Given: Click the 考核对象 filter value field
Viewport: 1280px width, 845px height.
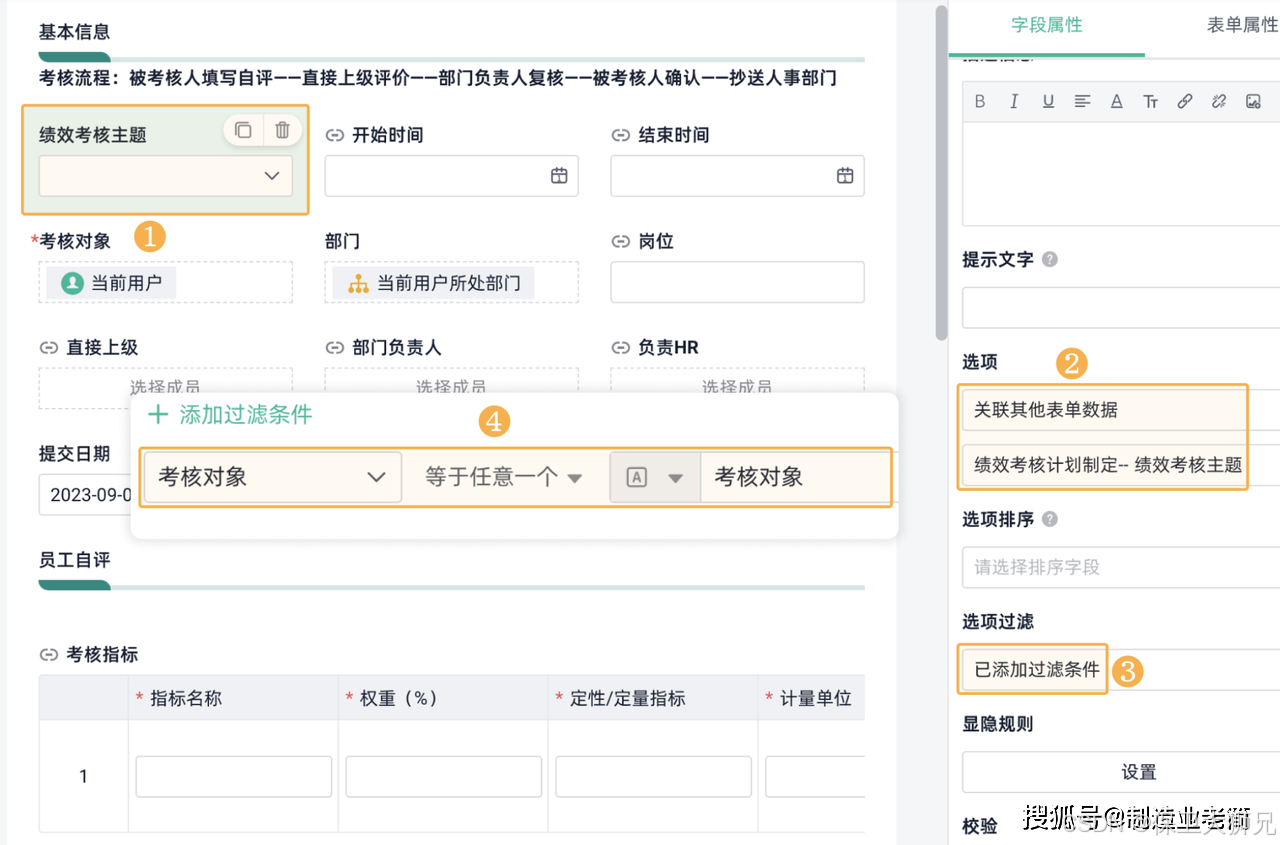Looking at the screenshot, I should pos(795,477).
